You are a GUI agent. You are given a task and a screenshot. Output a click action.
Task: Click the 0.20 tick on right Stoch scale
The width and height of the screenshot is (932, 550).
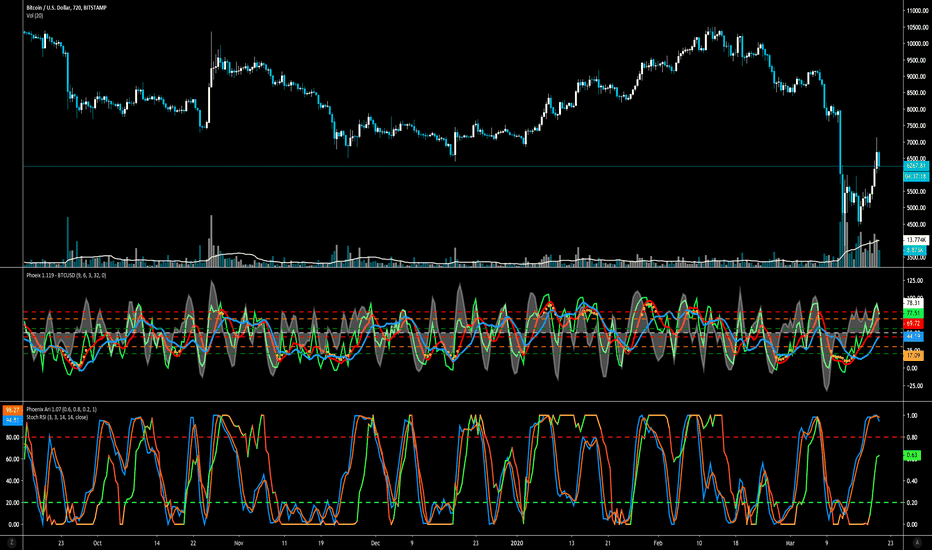click(911, 503)
